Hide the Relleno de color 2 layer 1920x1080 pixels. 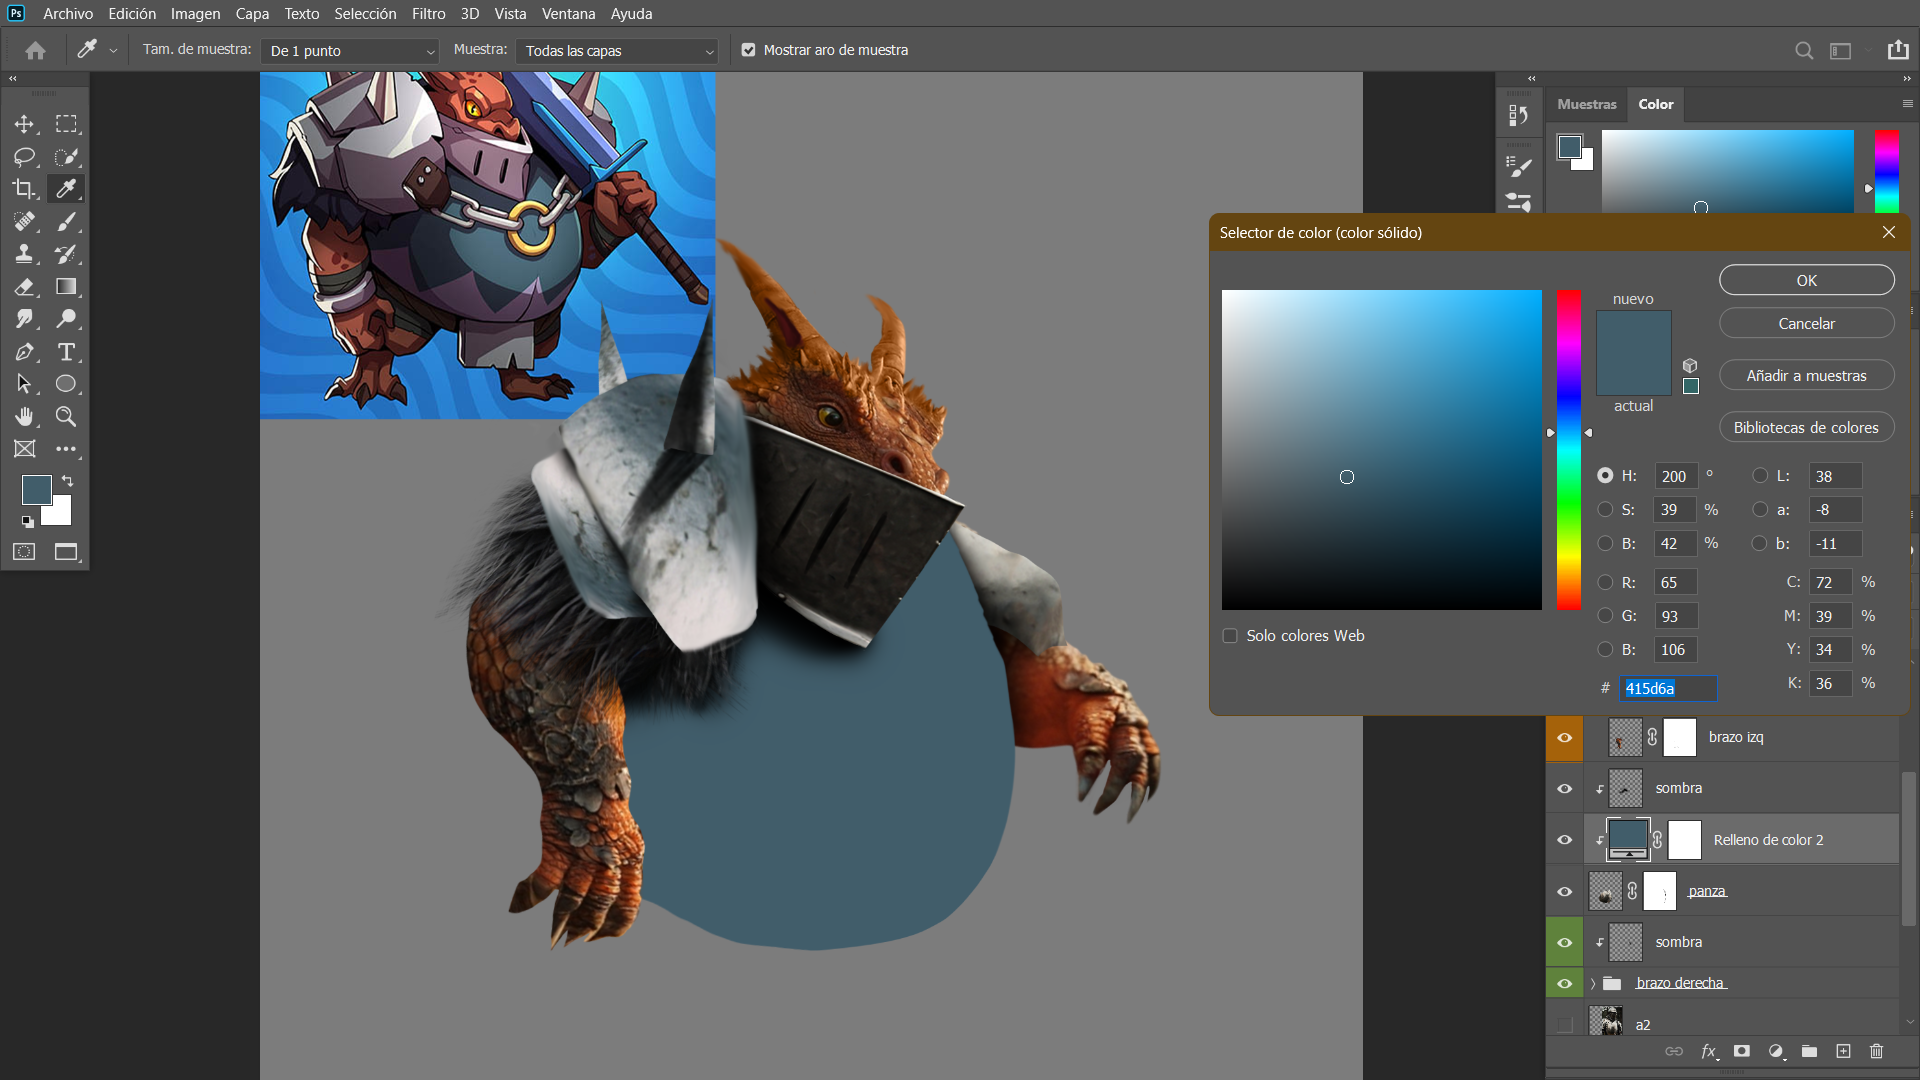[1565, 840]
